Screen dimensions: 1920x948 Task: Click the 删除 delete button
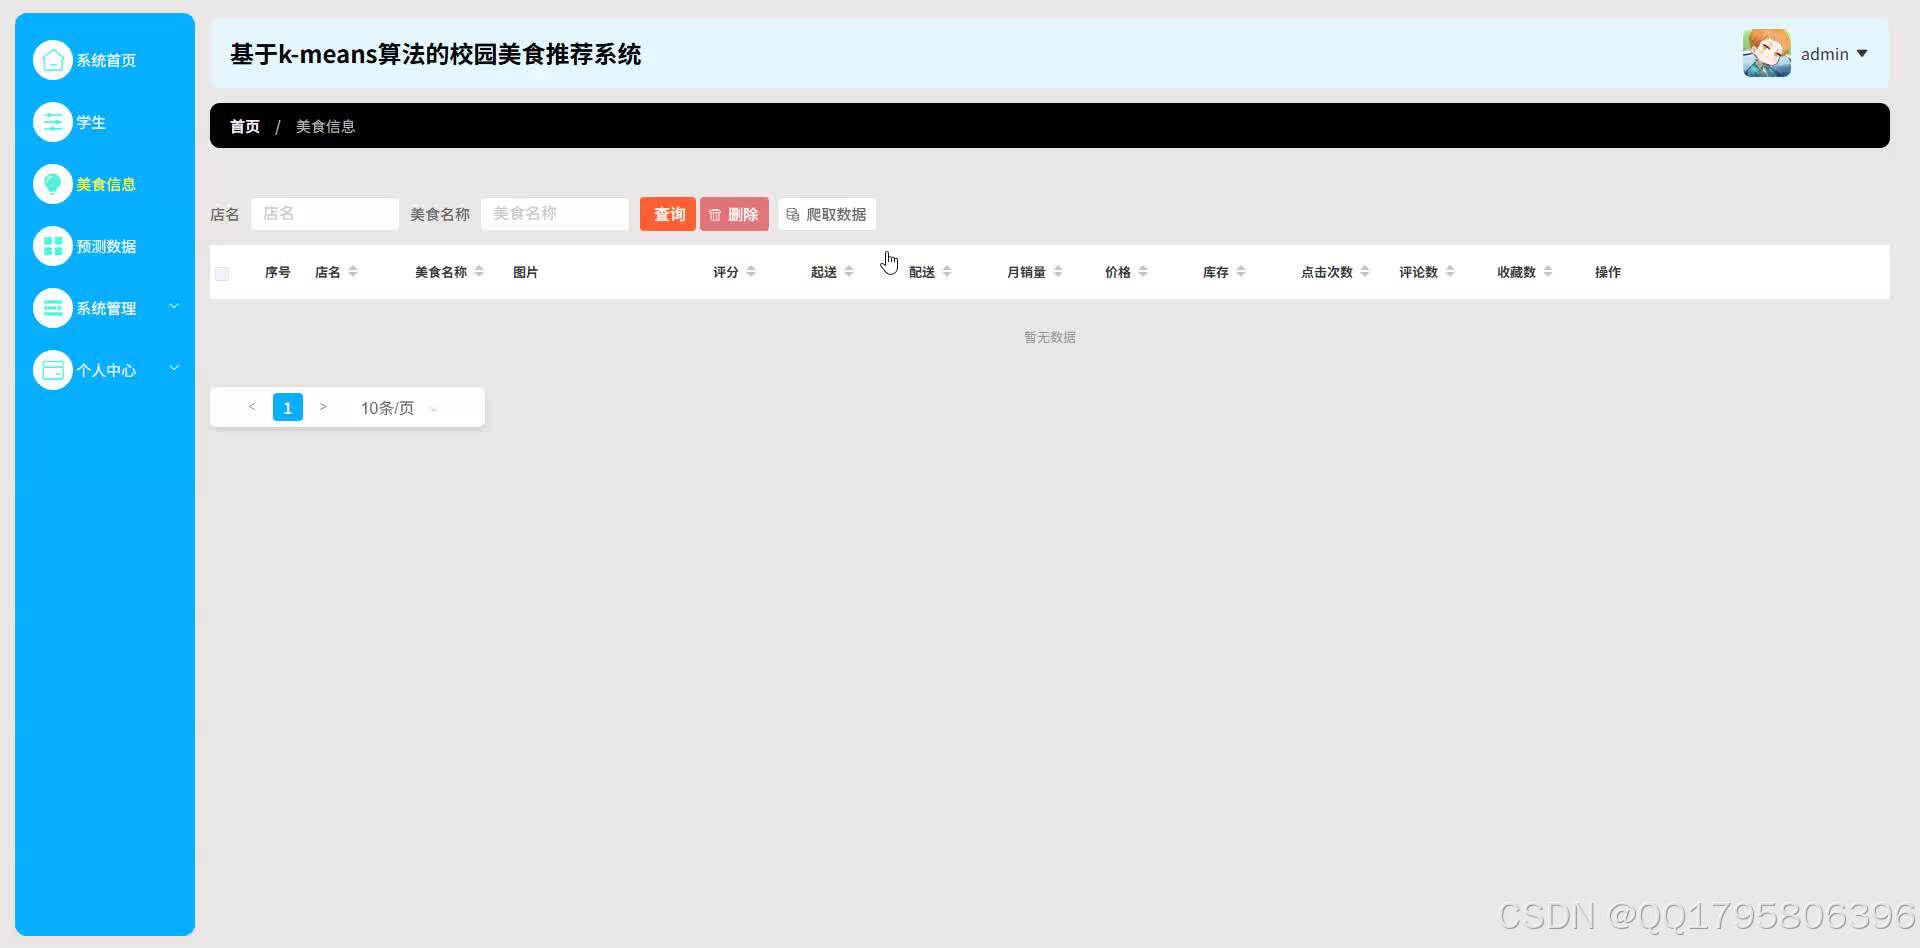[734, 214]
